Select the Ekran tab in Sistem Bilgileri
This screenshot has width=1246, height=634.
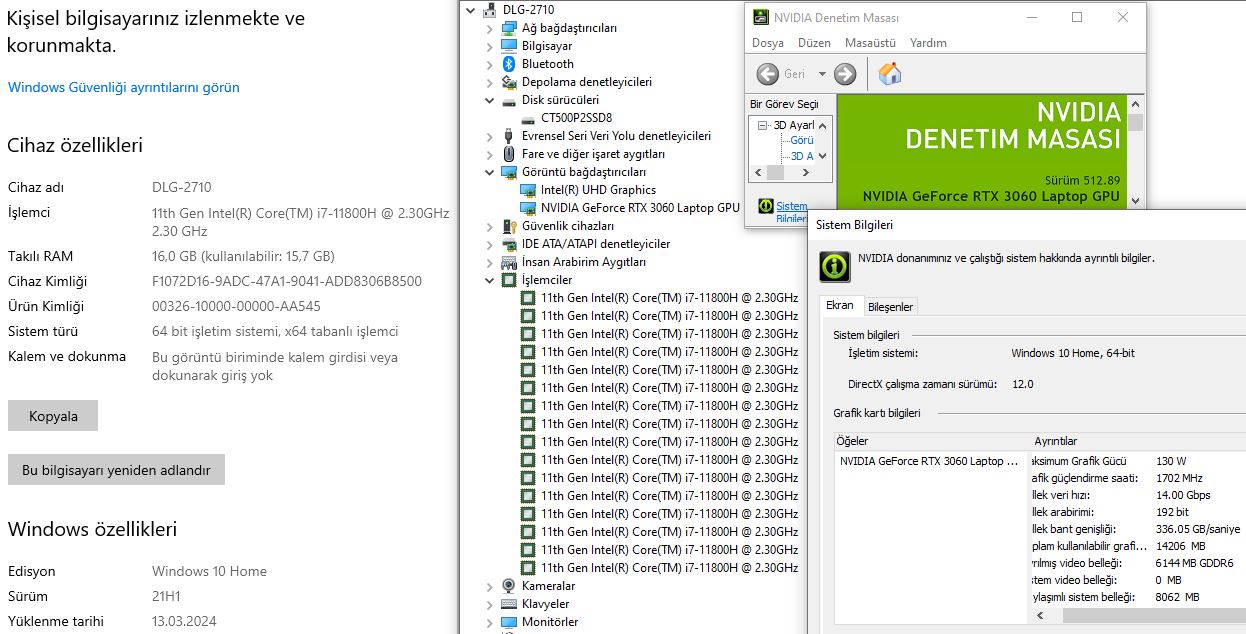(840, 305)
